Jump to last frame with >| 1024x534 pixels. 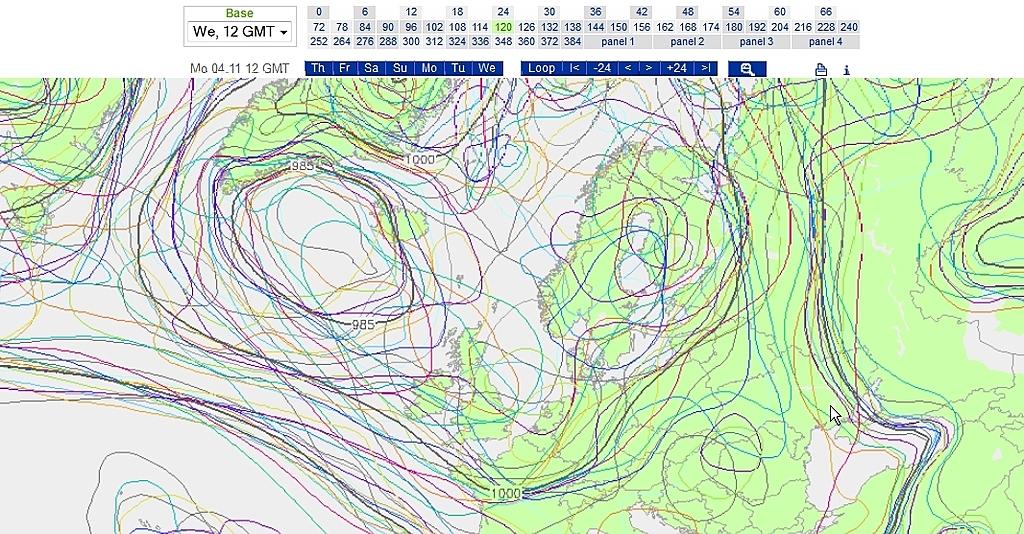[x=706, y=68]
